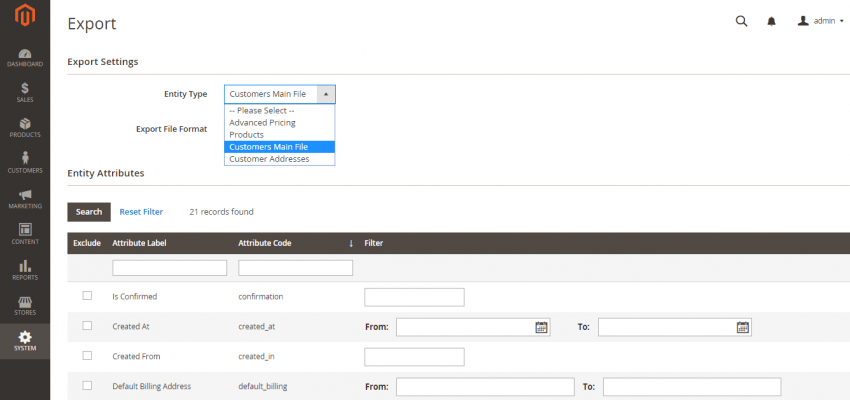Click the confirmation attribute code text

coord(261,296)
